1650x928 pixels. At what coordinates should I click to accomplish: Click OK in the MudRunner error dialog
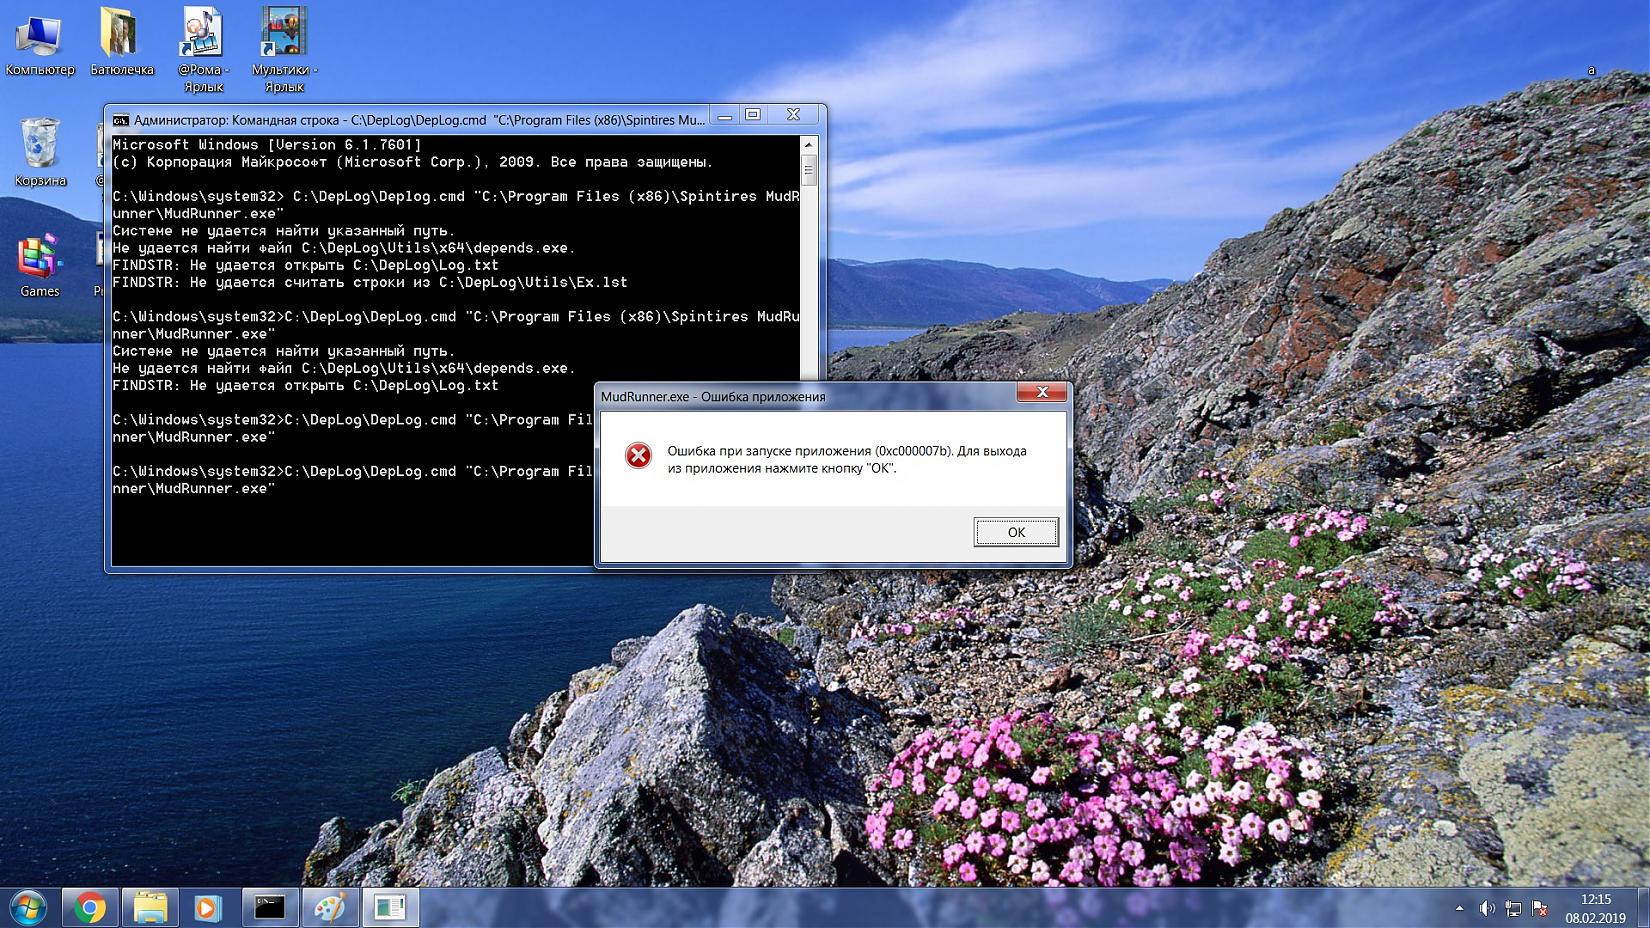pos(1016,532)
